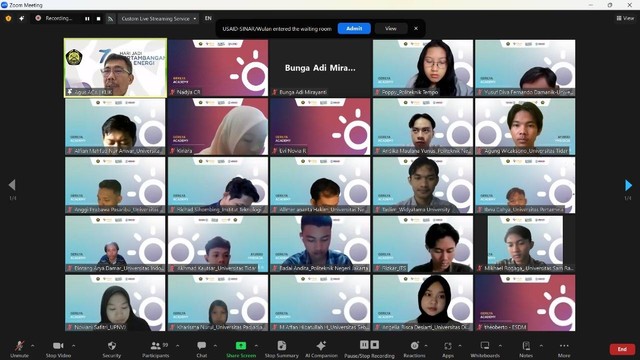Click the Unmute microphone icon
This screenshot has height=360, width=640.
click(x=19, y=346)
